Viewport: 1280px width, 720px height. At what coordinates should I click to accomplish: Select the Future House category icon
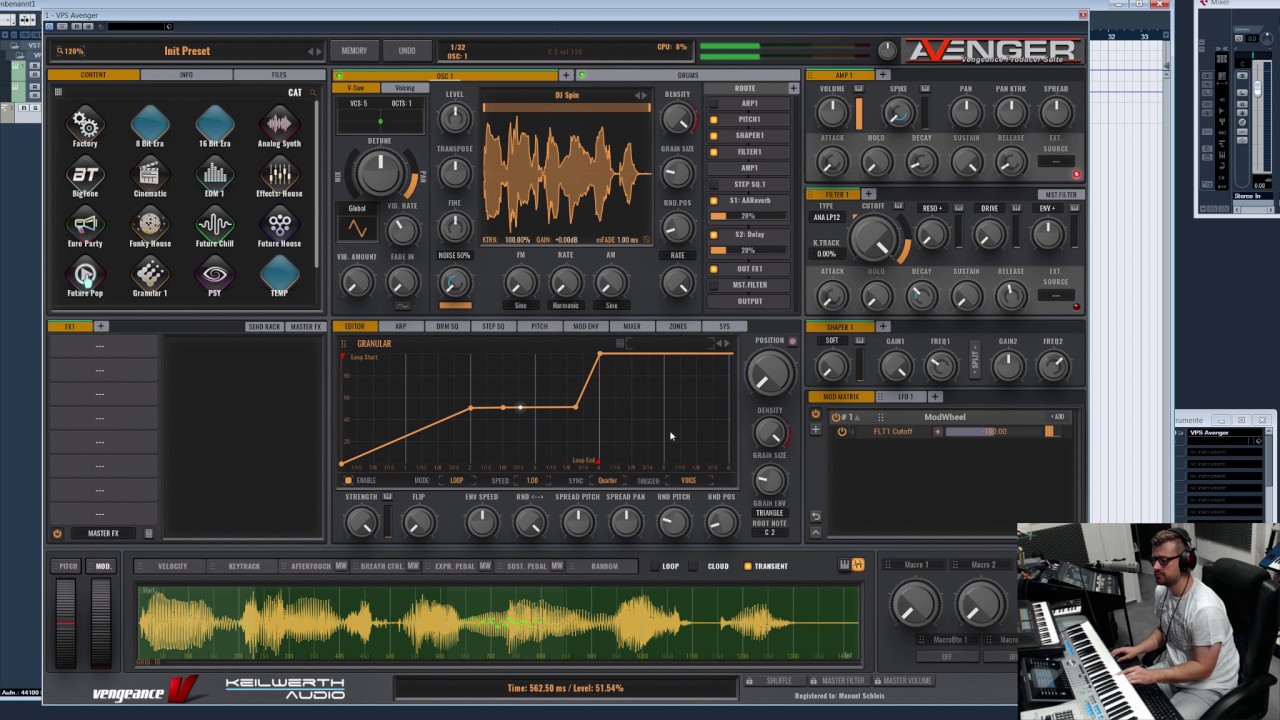click(279, 224)
